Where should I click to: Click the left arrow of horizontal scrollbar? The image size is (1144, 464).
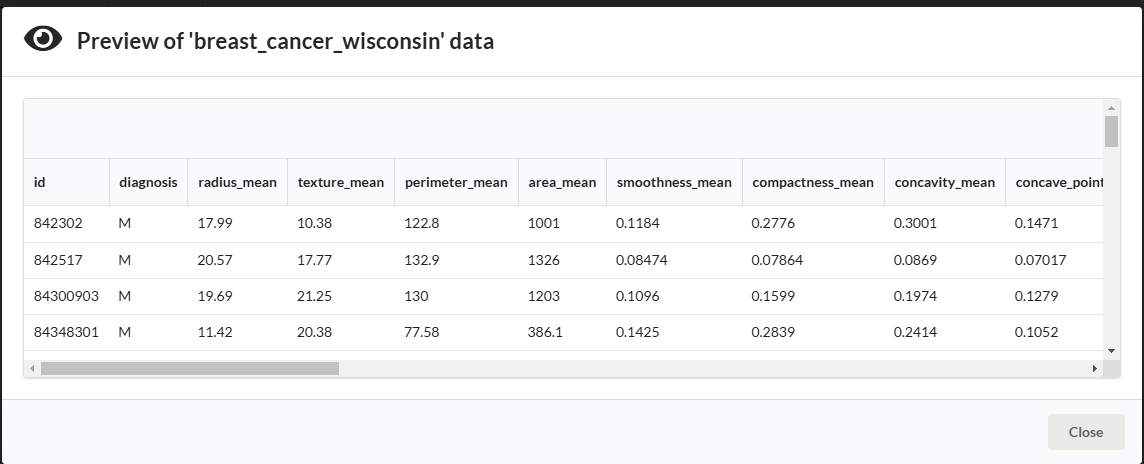32,369
